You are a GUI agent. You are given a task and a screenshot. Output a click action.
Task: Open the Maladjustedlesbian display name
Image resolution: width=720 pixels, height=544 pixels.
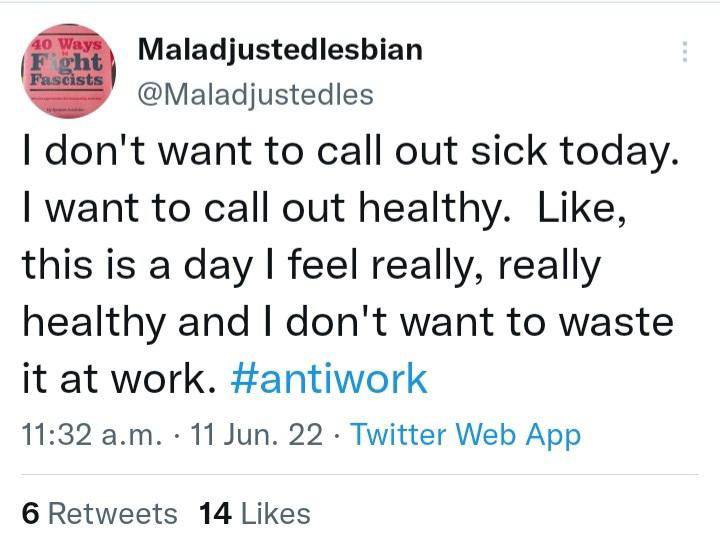279,48
